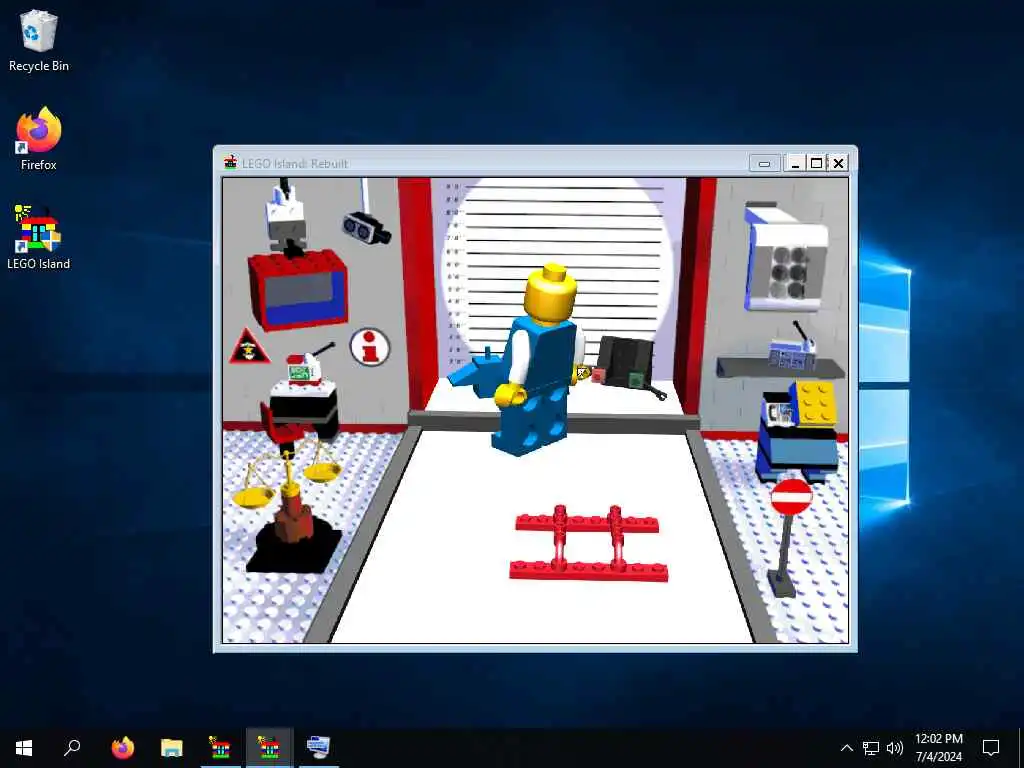This screenshot has height=768, width=1024.
Task: Switch to the active LEGO Island taskbar item
Action: pos(269,748)
